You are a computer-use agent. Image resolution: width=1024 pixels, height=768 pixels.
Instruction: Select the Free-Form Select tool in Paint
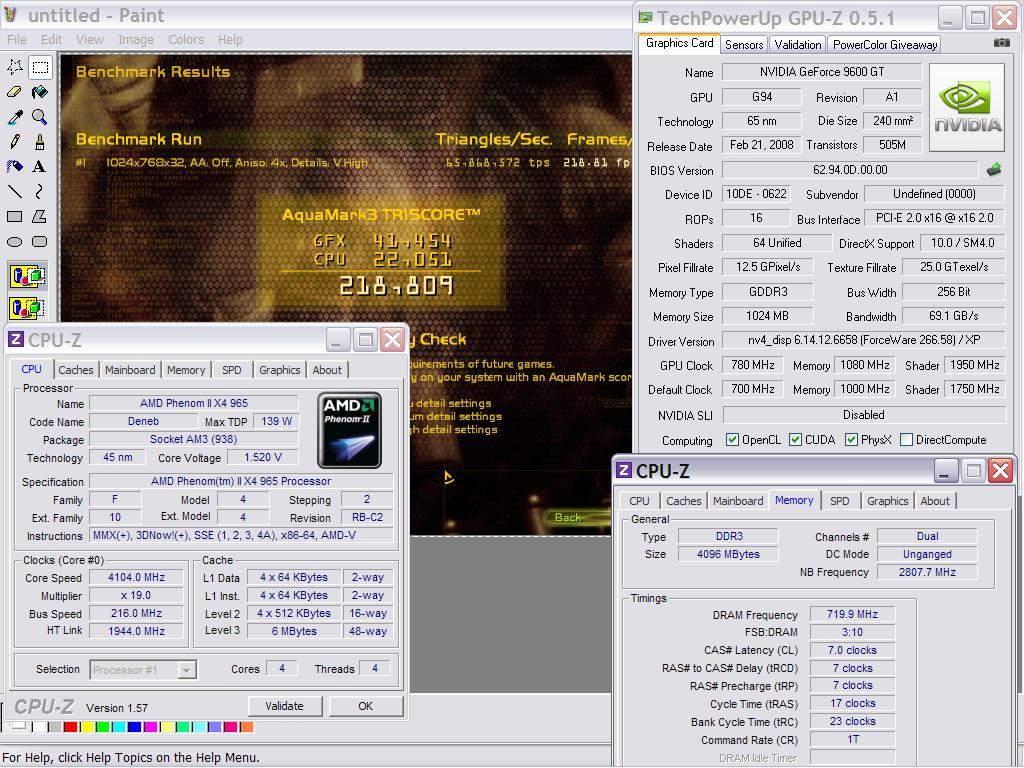tap(15, 67)
